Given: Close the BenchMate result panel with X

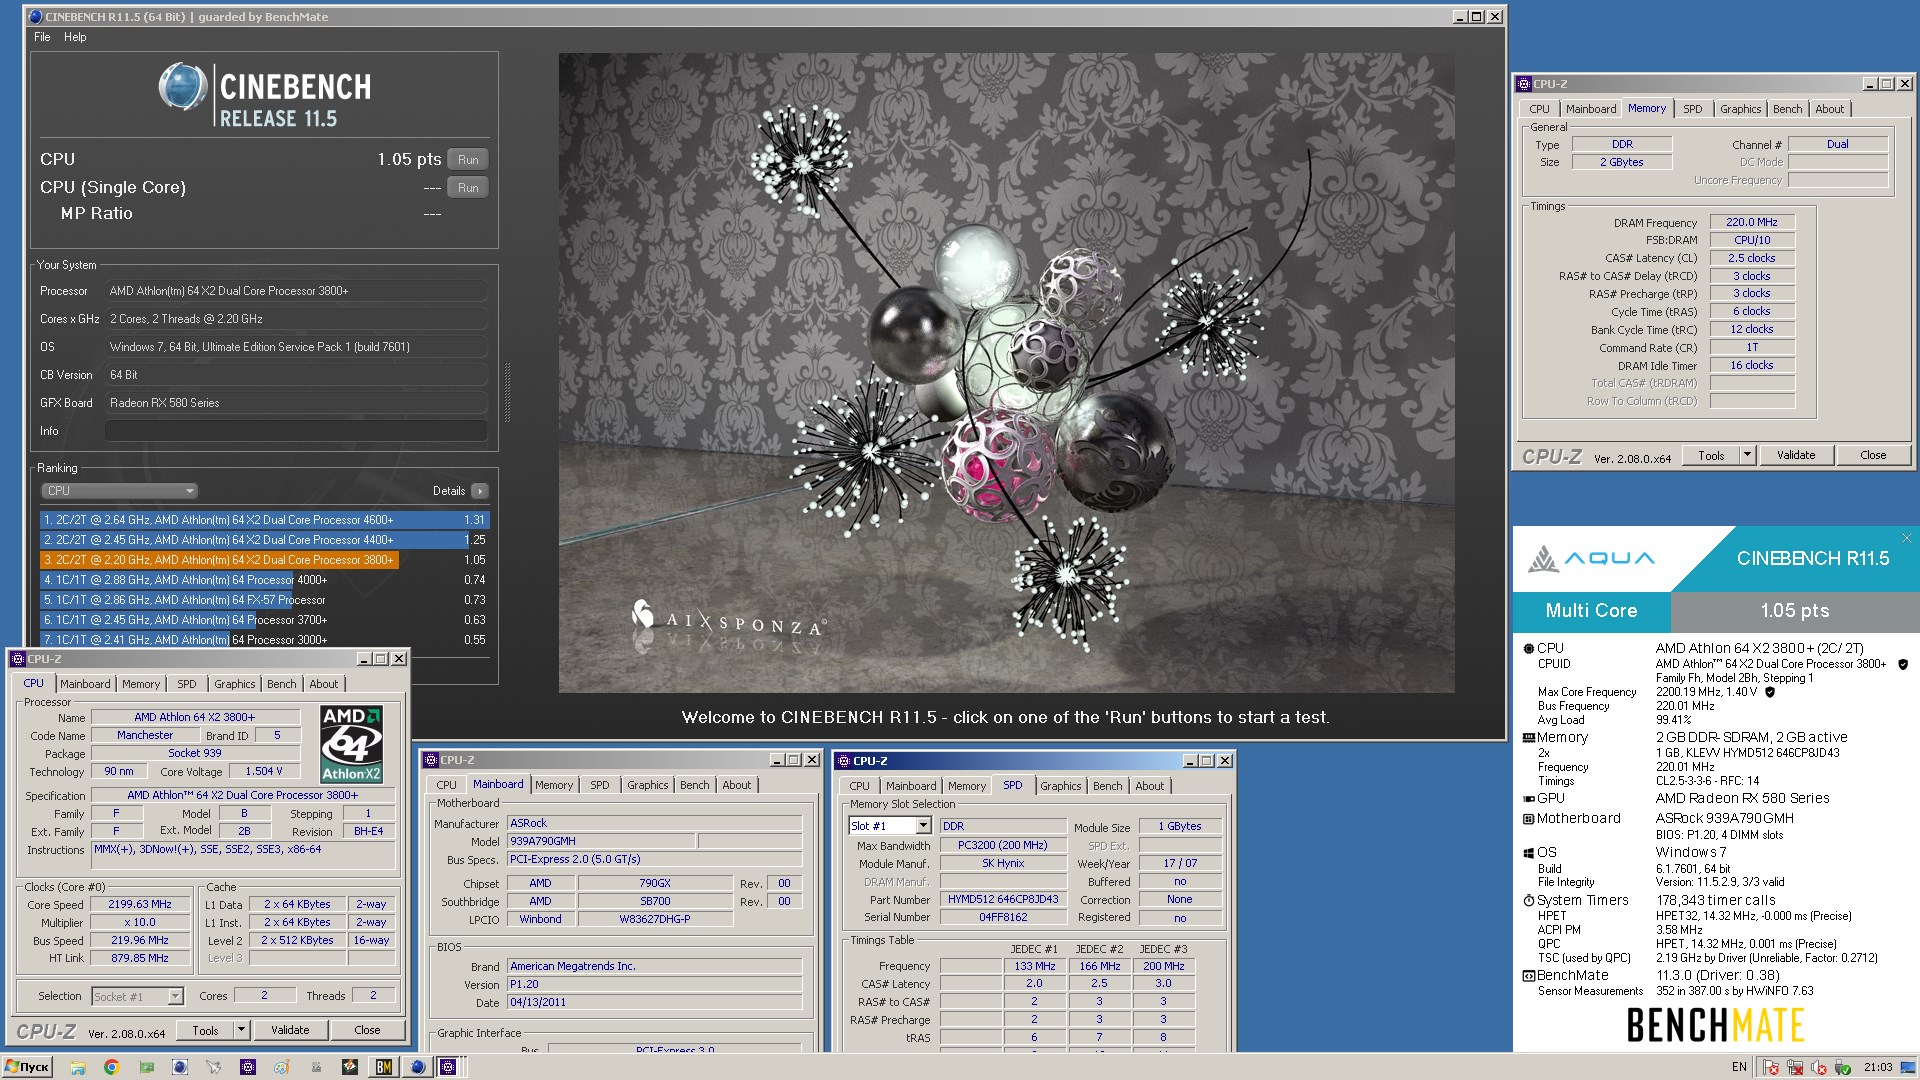Looking at the screenshot, I should [1906, 538].
